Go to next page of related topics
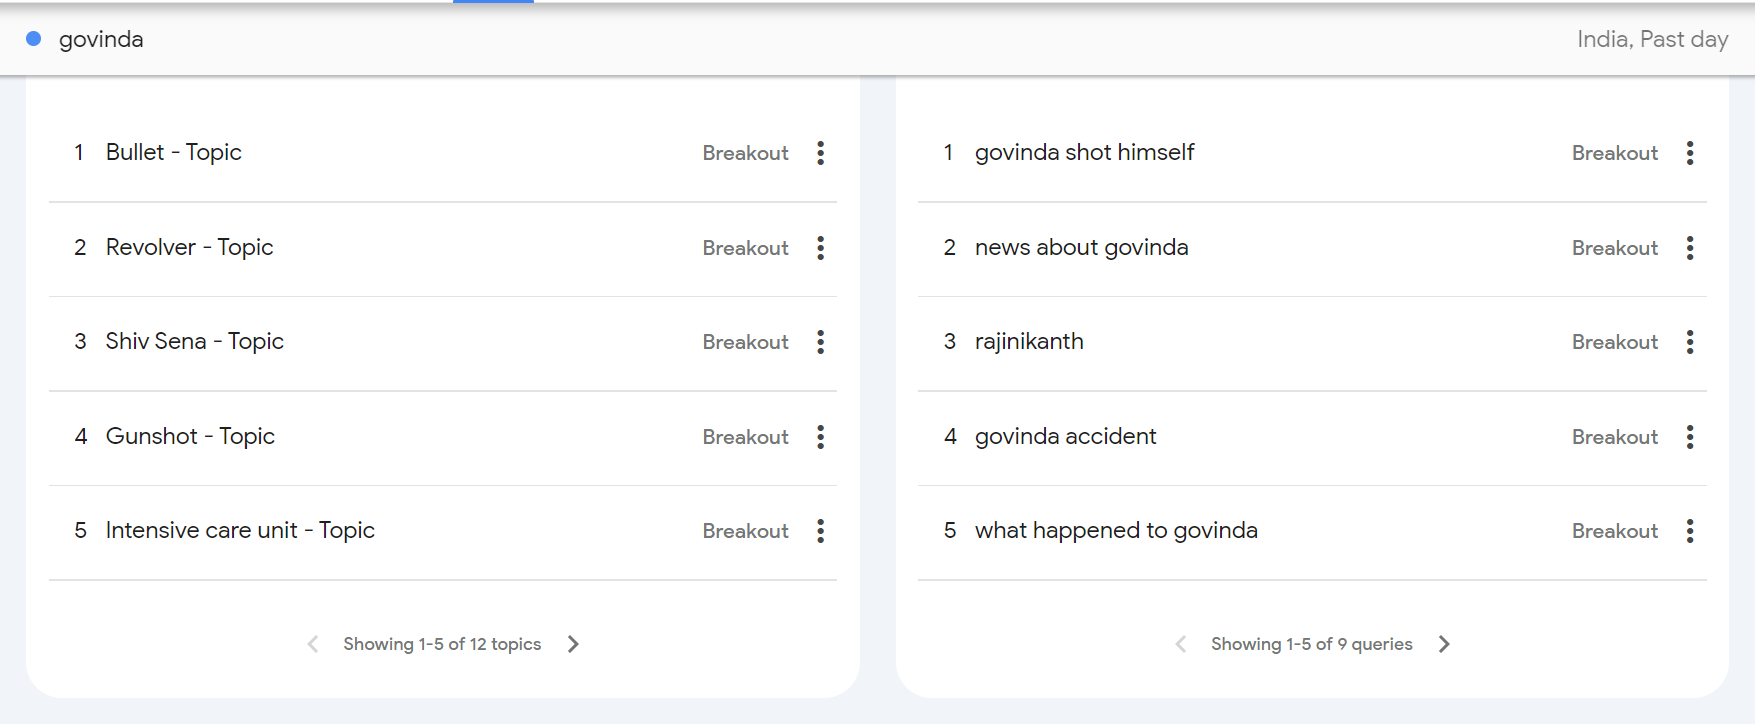 tap(573, 644)
